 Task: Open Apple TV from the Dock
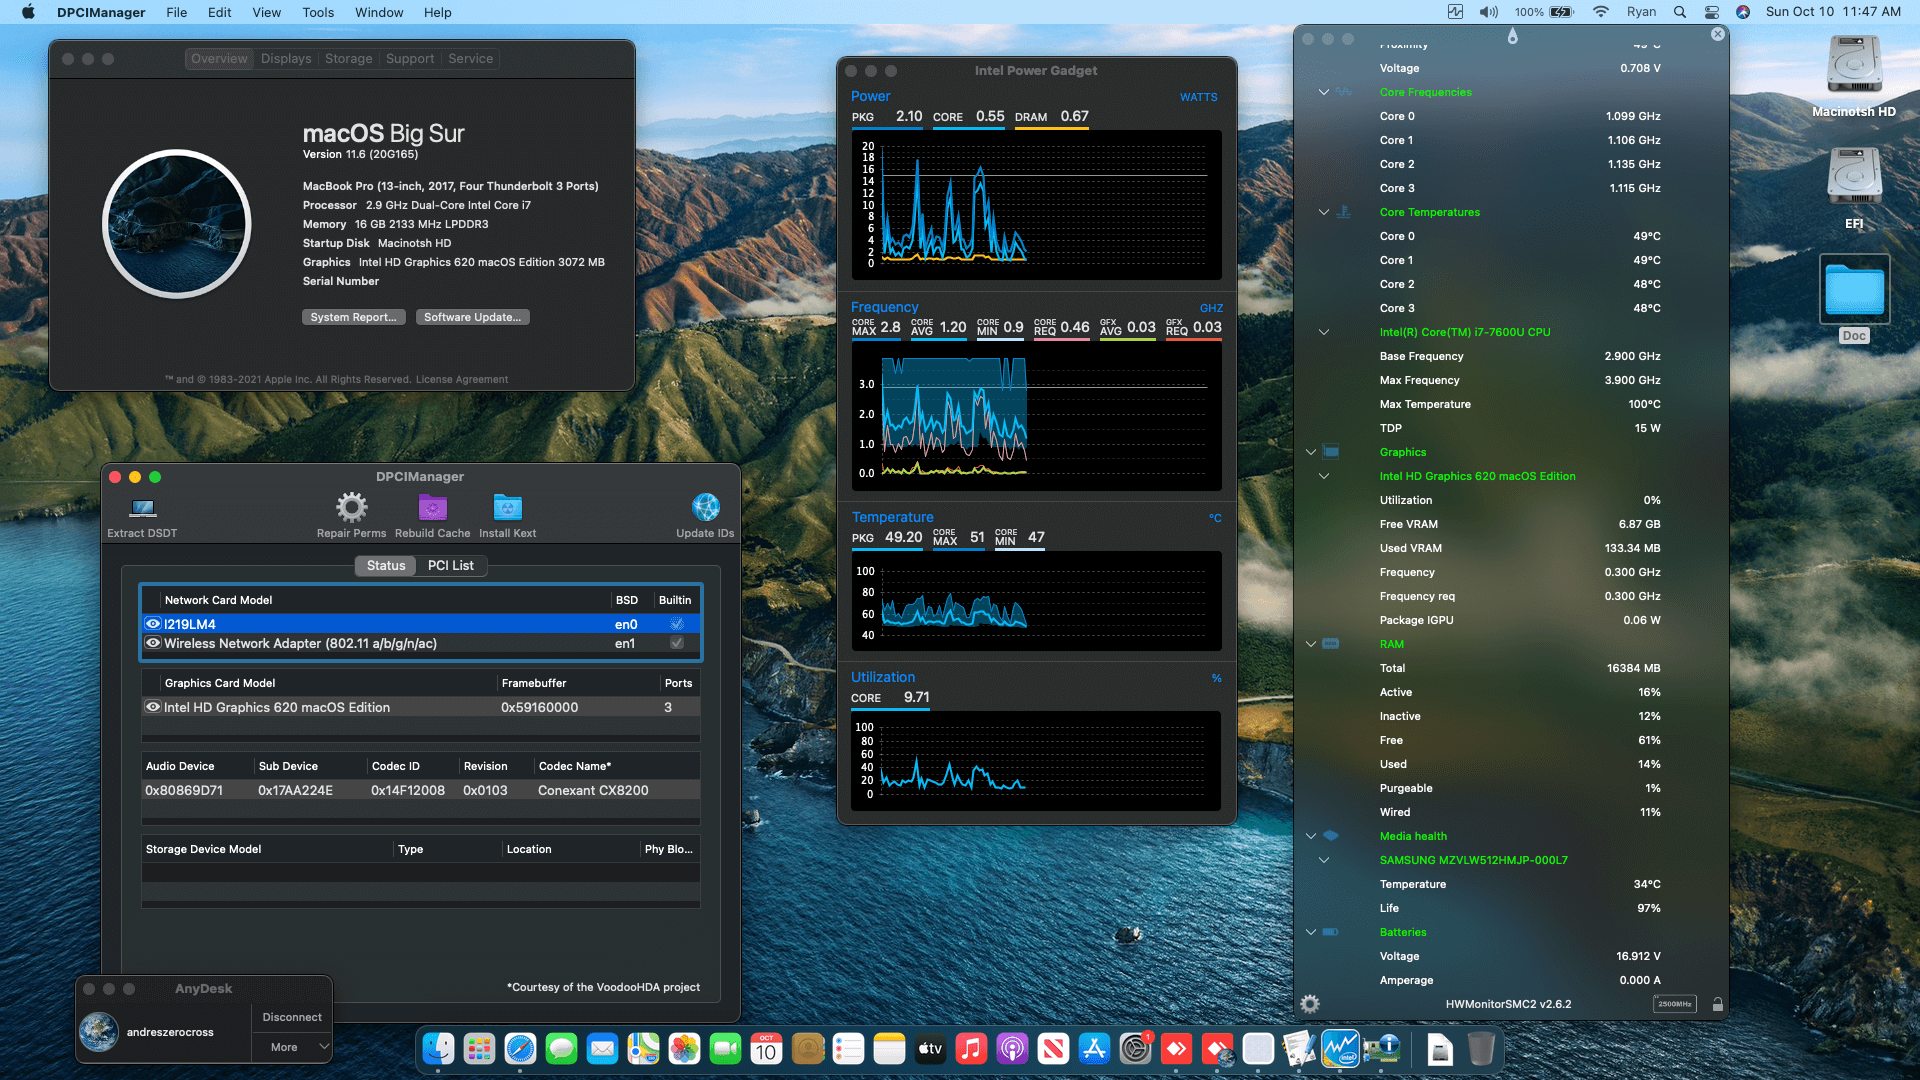coord(930,1049)
